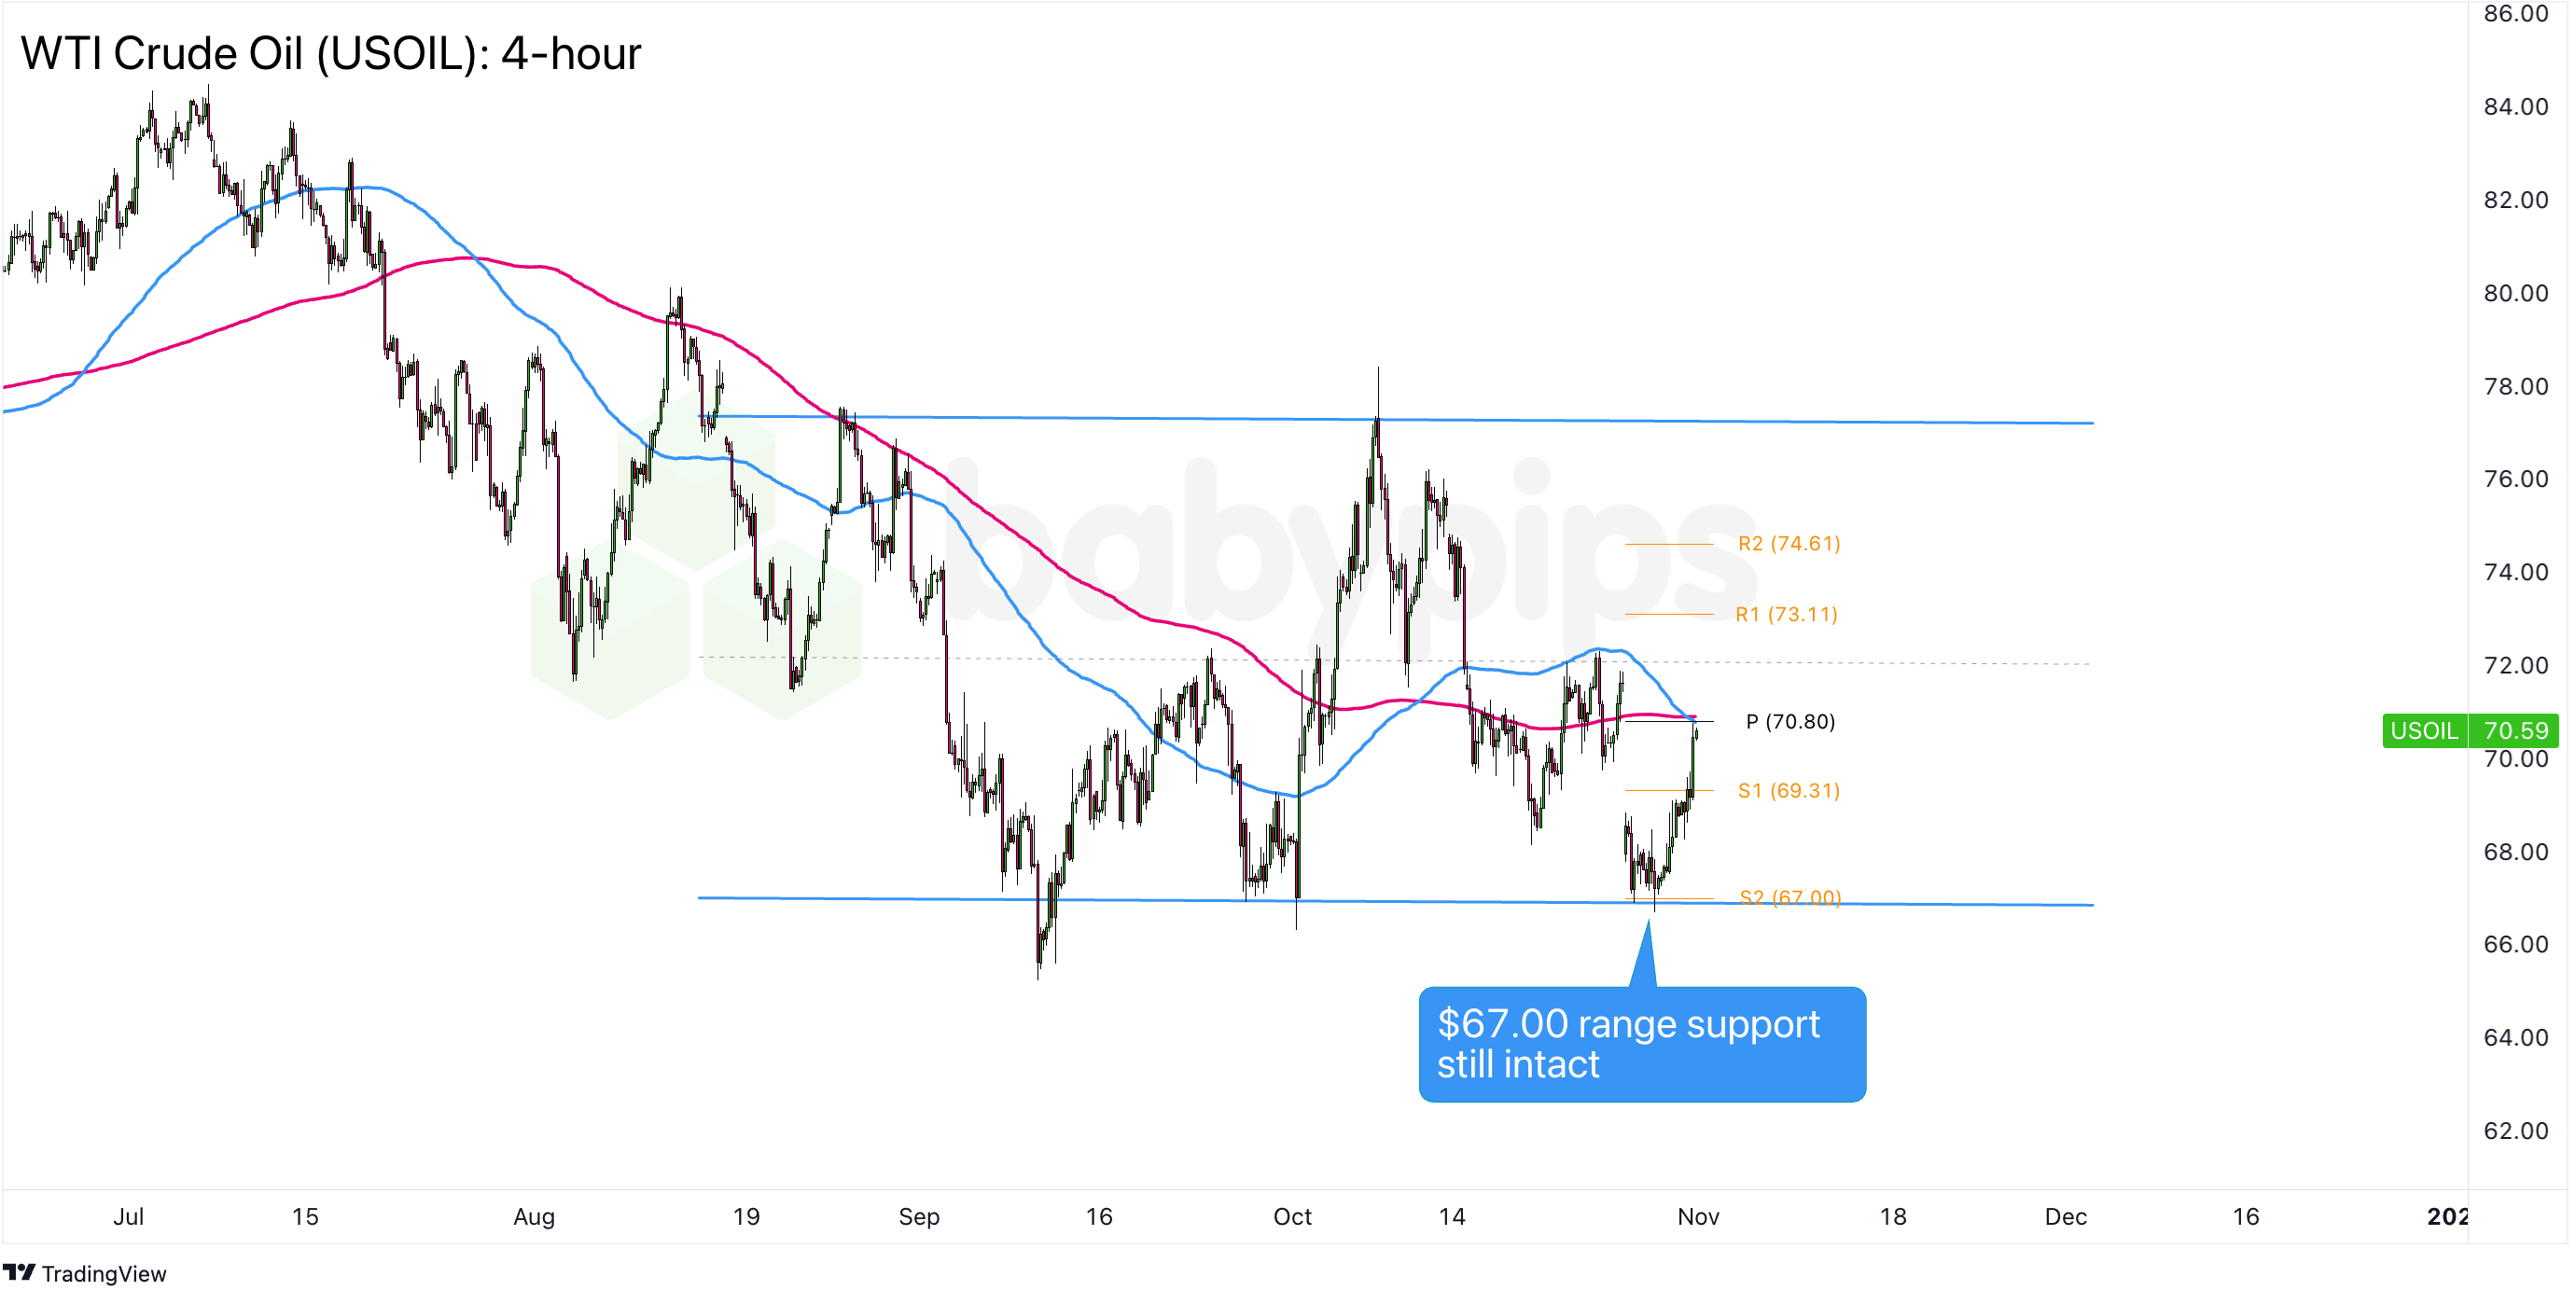Click the 18 date label on time axis
The image size is (2576, 1291).
point(1893,1216)
